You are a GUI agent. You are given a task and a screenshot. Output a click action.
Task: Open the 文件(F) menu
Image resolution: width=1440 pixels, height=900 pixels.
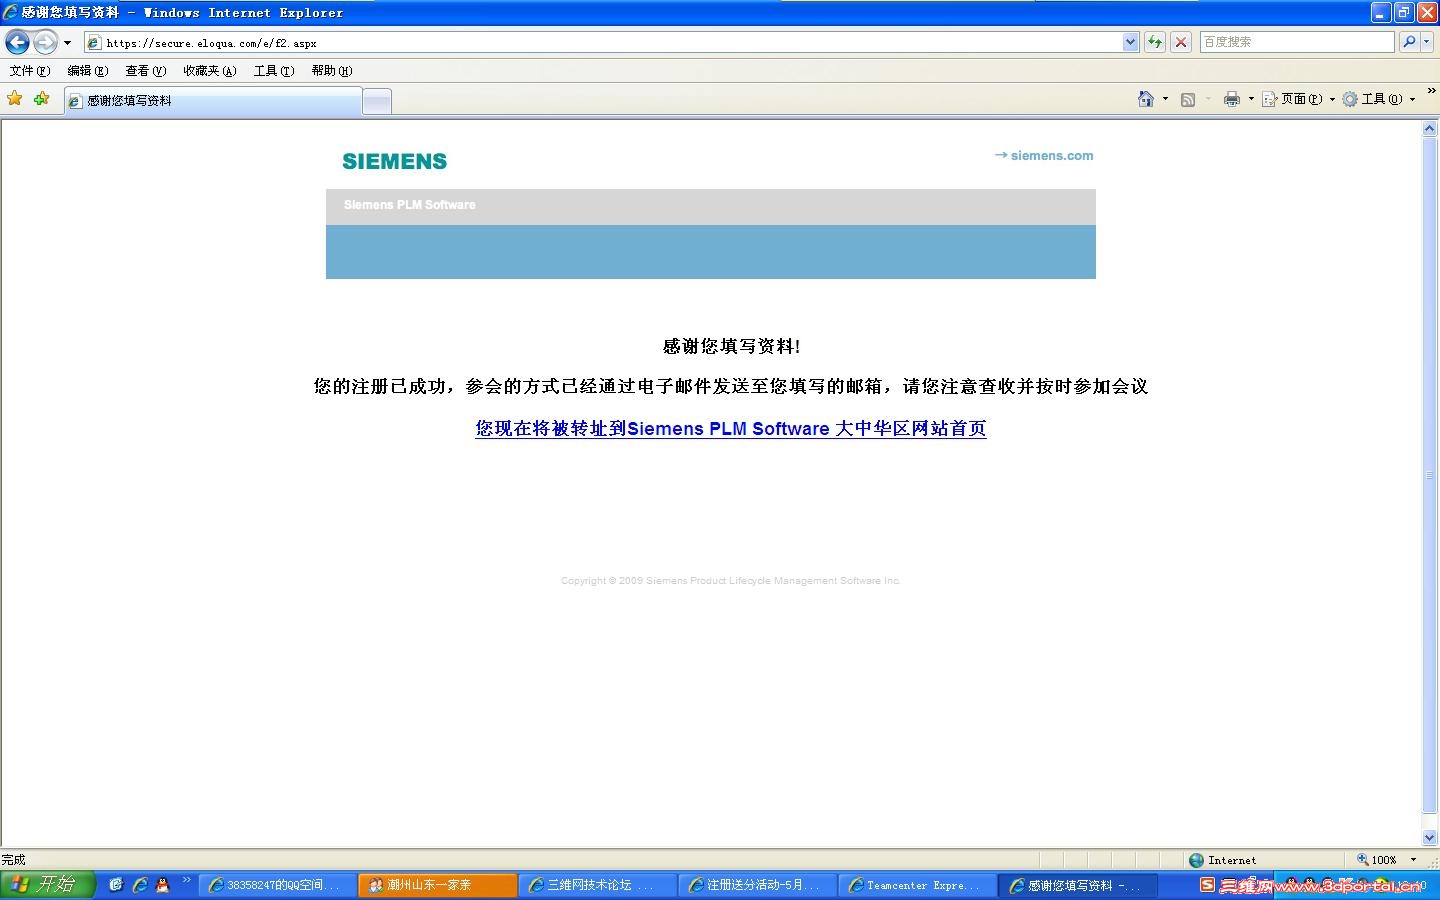click(x=30, y=71)
